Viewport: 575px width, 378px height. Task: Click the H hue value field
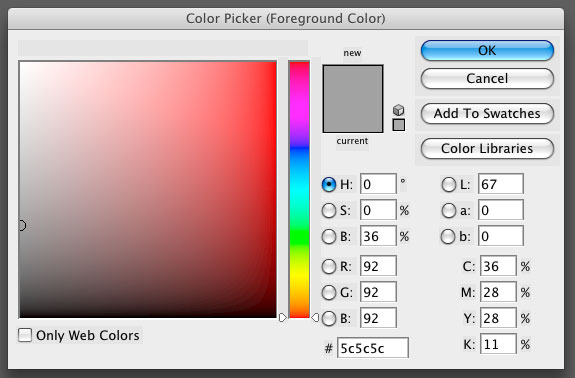click(x=378, y=184)
